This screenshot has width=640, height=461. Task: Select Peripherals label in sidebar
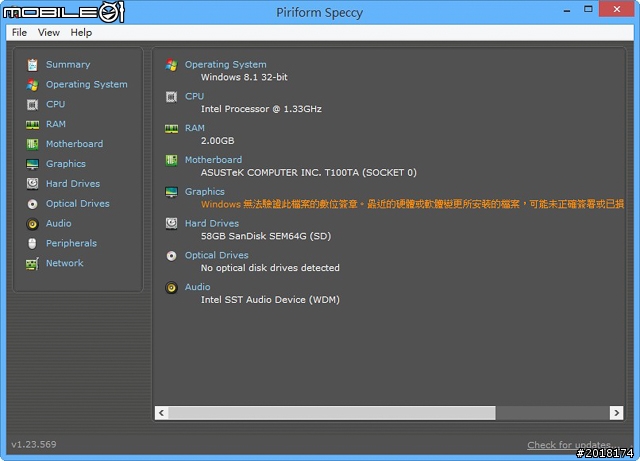pos(71,243)
